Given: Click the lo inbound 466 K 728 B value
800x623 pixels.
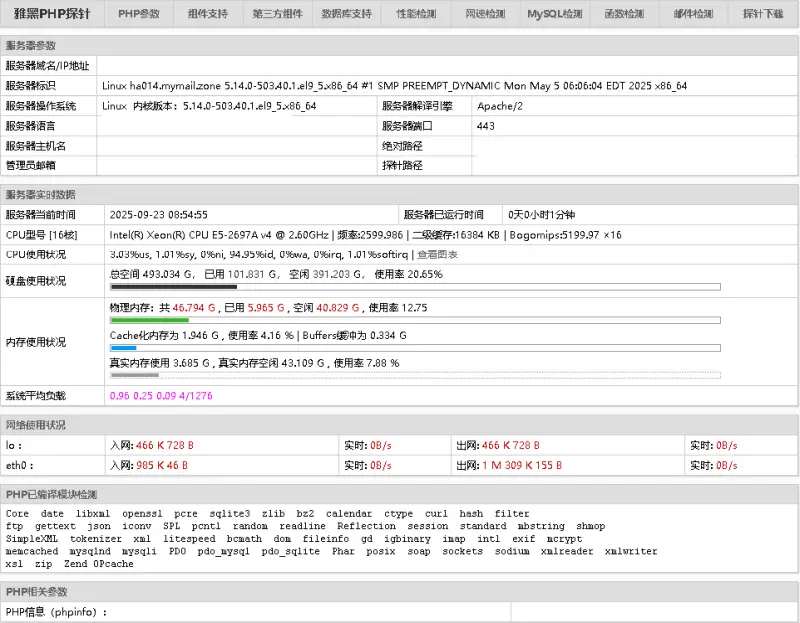Looking at the screenshot, I should [165, 445].
